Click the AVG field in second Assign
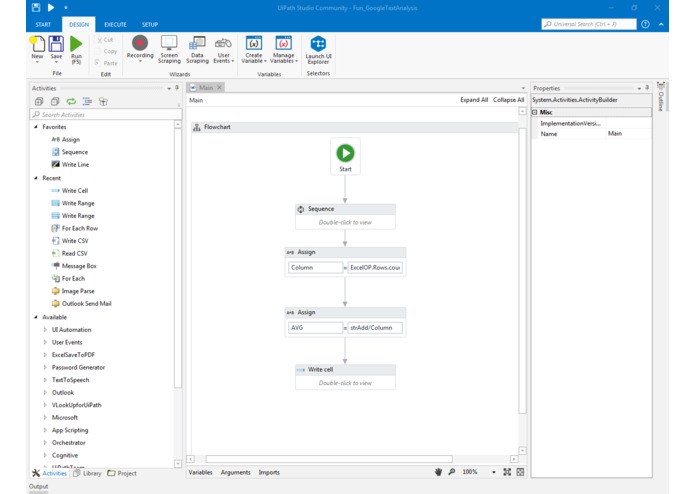 click(316, 328)
